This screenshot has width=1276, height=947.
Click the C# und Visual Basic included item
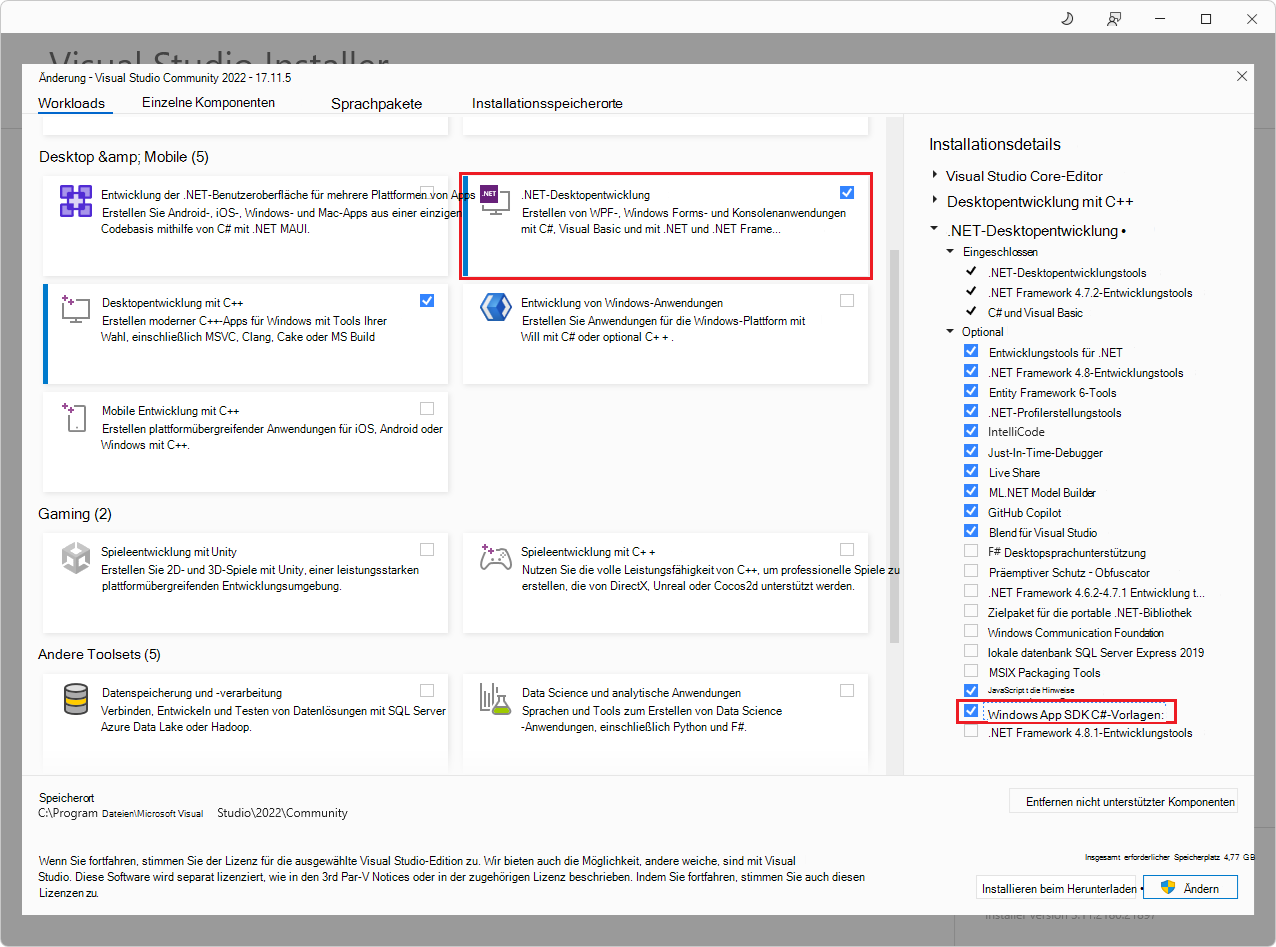point(1035,312)
